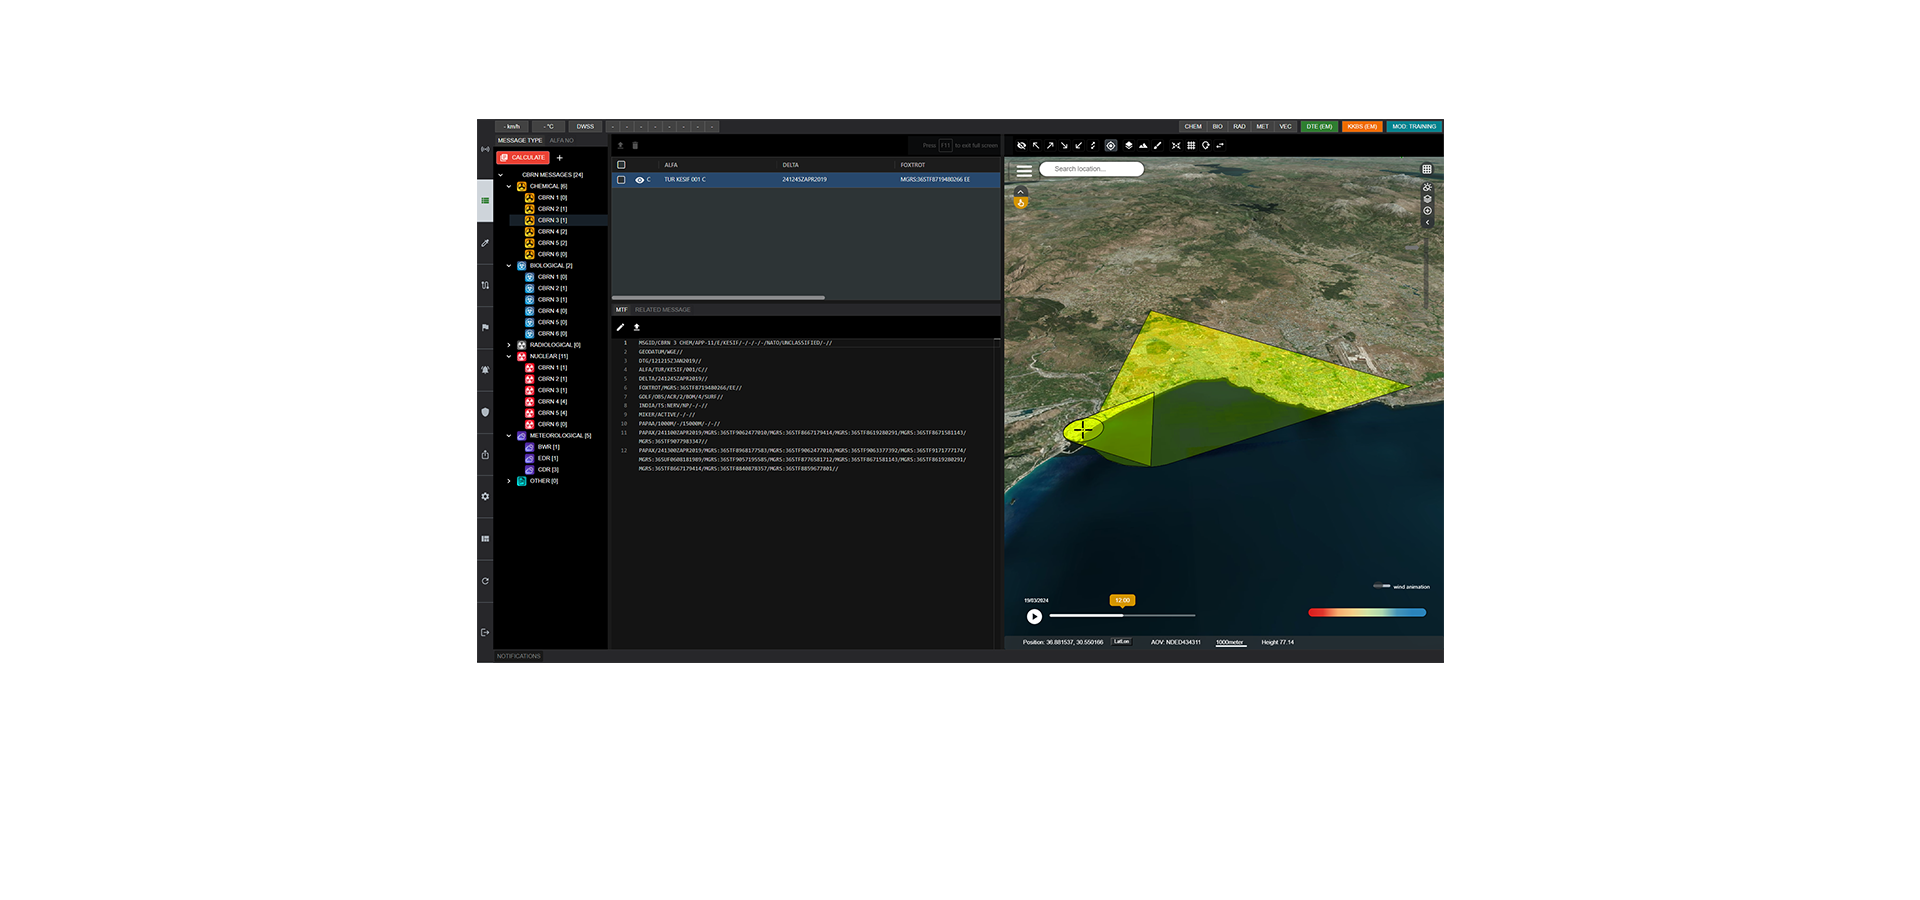
Task: Collapse the CHEMICAL tree group
Action: click(509, 186)
